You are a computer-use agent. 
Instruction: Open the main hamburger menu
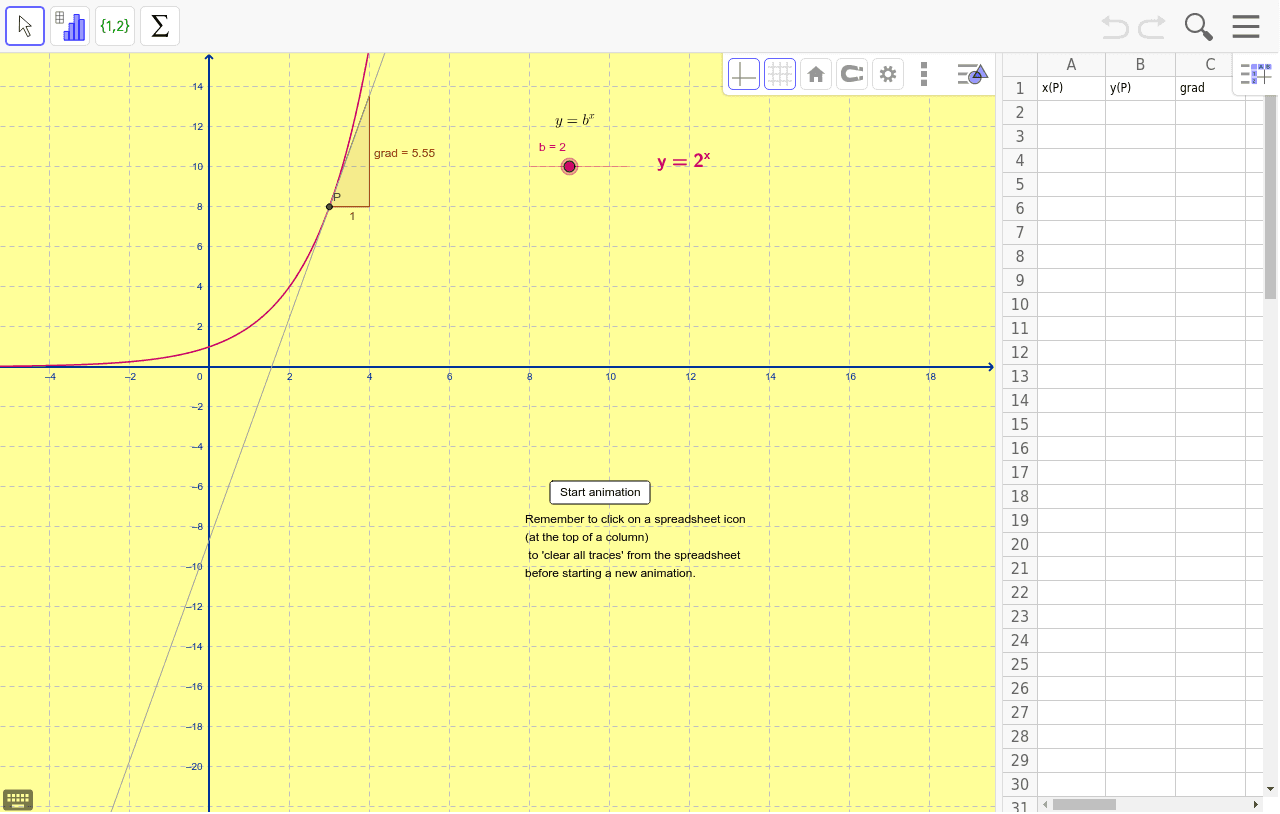pos(1246,26)
